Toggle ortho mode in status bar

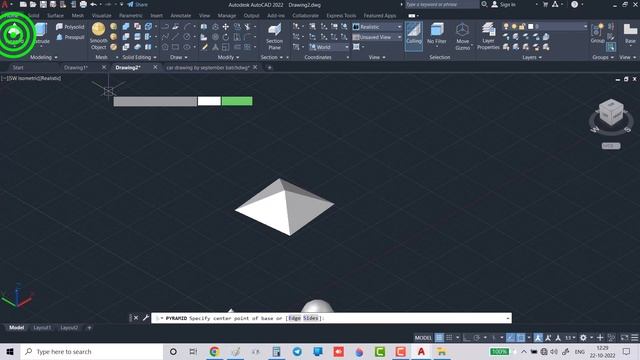click(x=467, y=338)
